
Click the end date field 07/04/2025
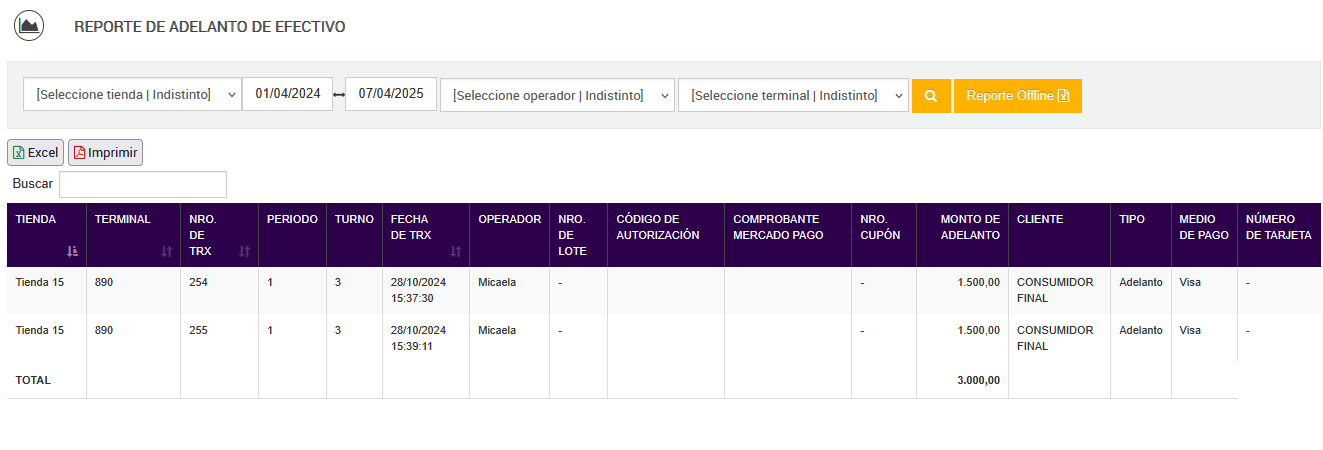point(391,94)
